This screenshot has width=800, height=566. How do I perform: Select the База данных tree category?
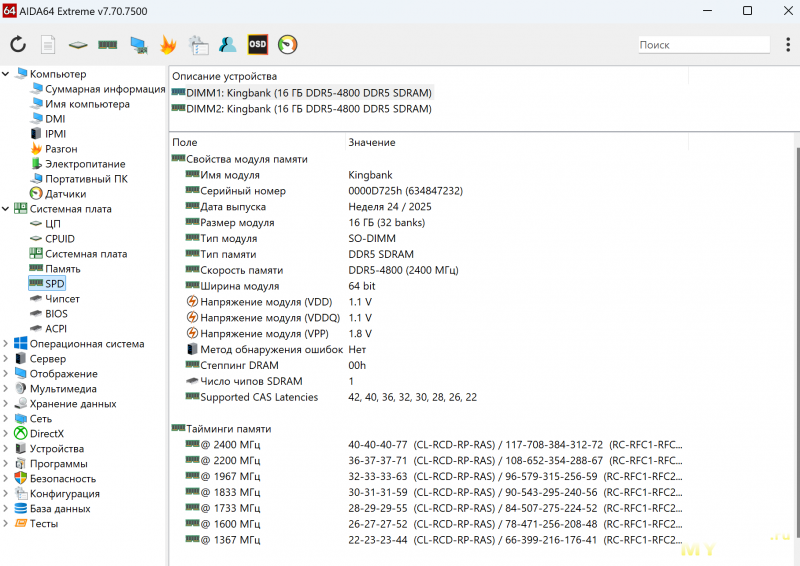click(x=60, y=508)
